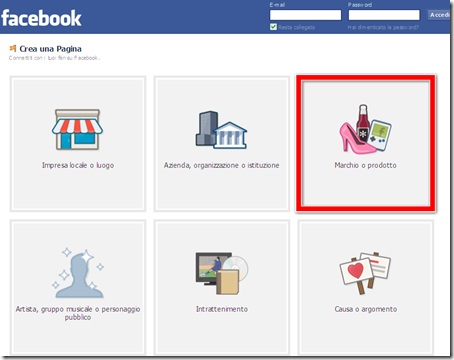The height and width of the screenshot is (360, 454).
Task: Focus the E-mail input field
Action: [x=305, y=15]
